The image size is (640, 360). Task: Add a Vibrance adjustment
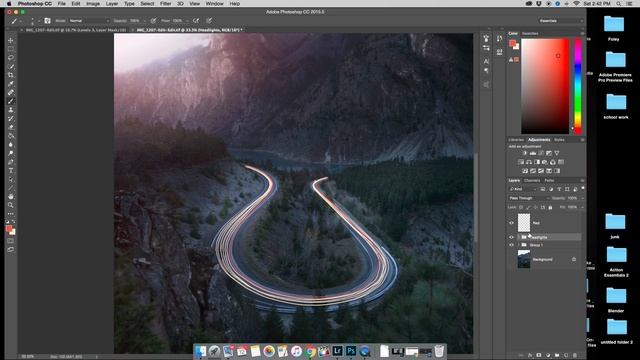pos(557,153)
